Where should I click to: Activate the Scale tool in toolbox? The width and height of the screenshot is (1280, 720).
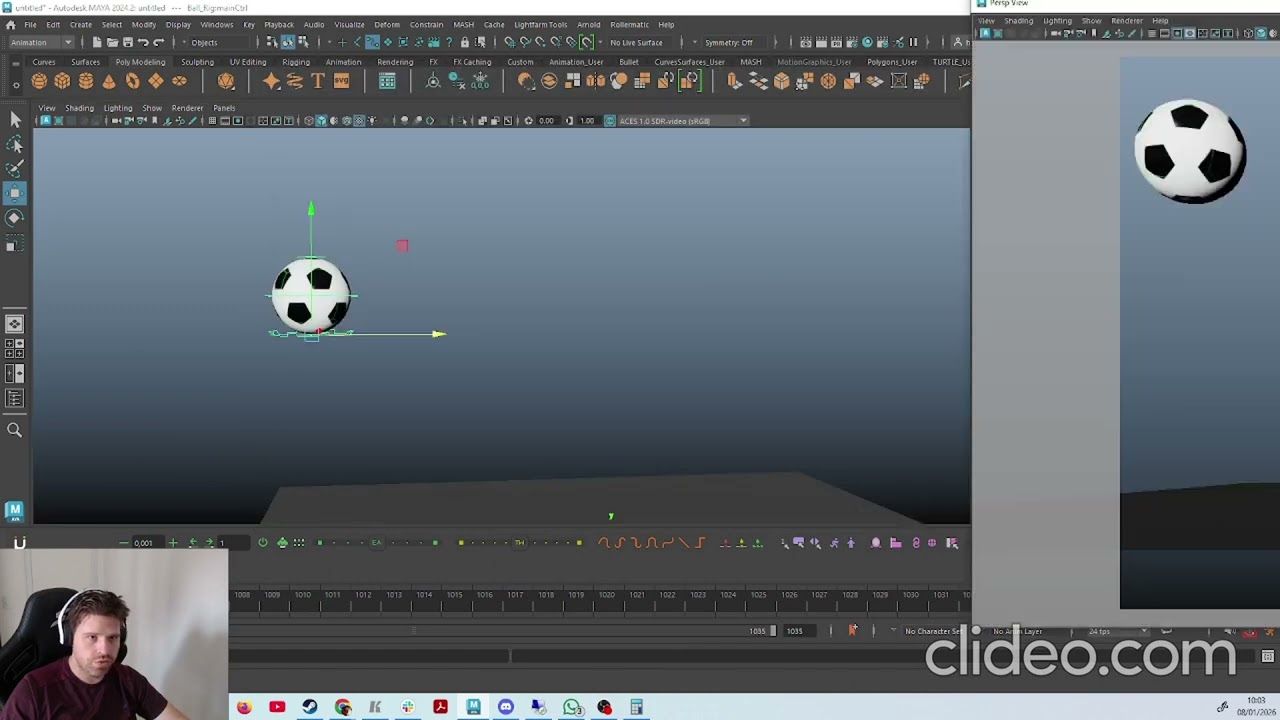15,244
